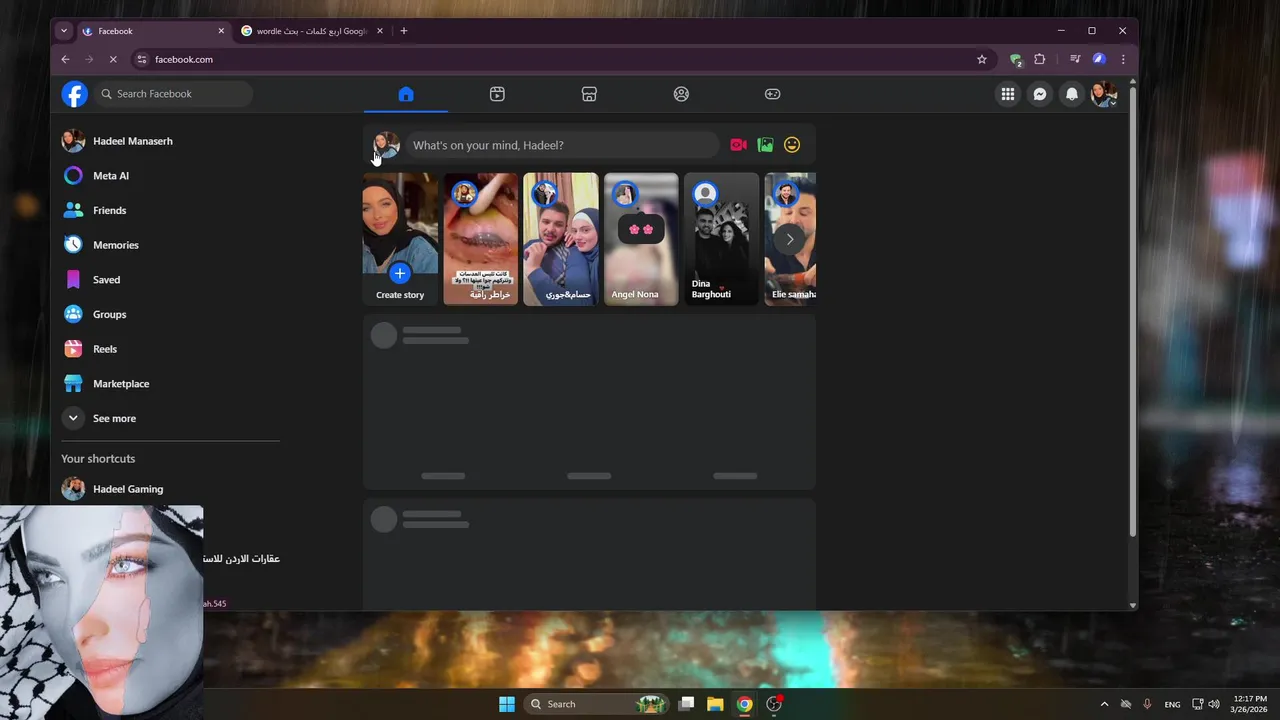
Task: Select the Home tab icon
Action: point(406,94)
